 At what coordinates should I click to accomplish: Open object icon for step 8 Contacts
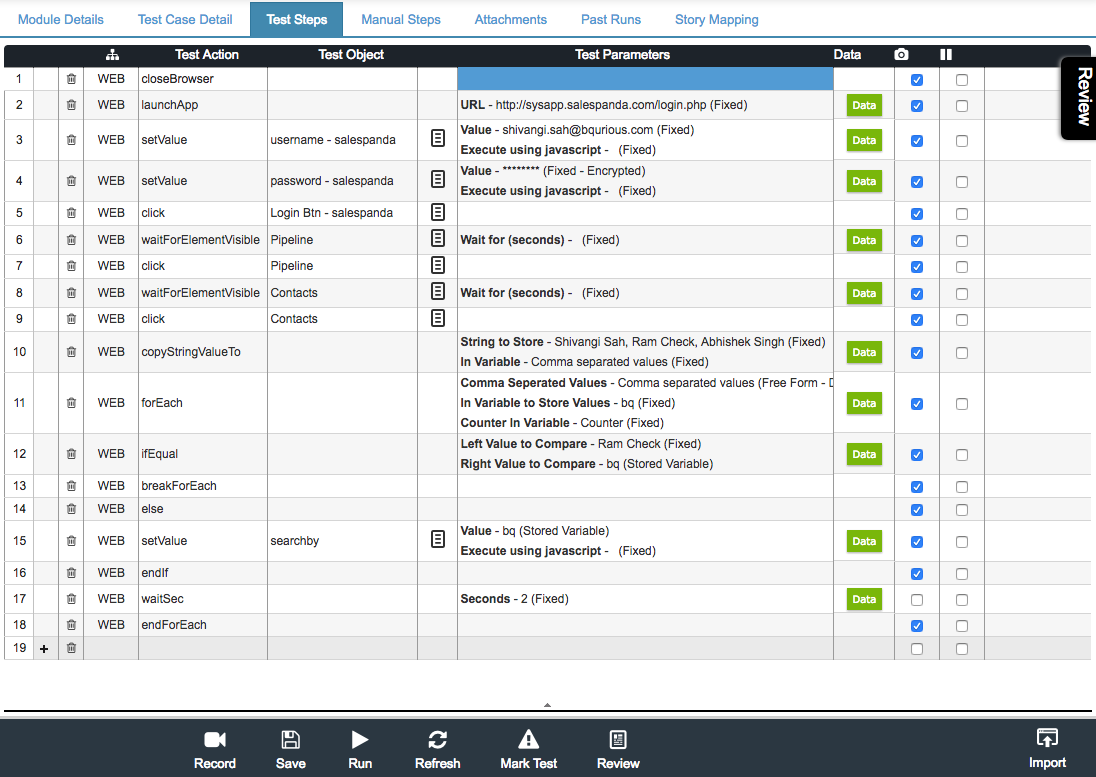coord(438,291)
